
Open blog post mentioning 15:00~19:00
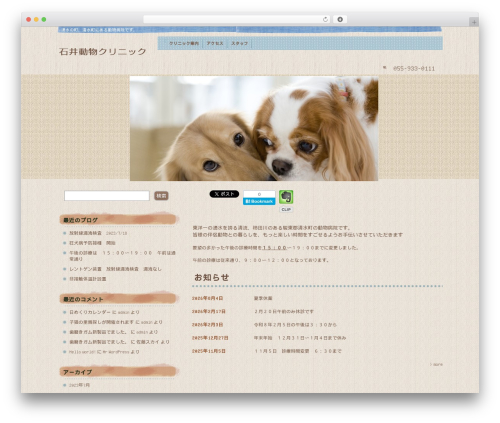pos(122,256)
